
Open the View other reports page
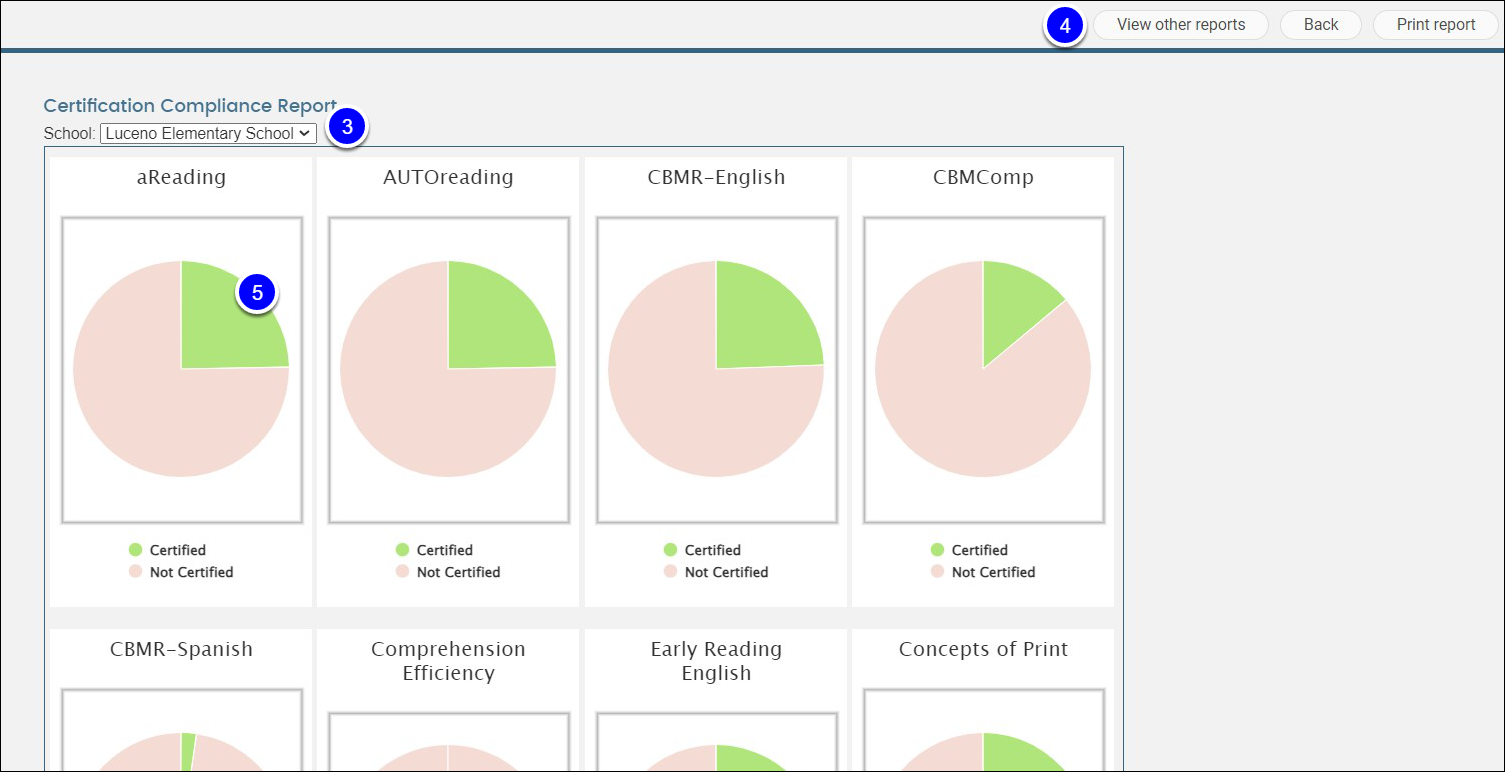[1181, 25]
